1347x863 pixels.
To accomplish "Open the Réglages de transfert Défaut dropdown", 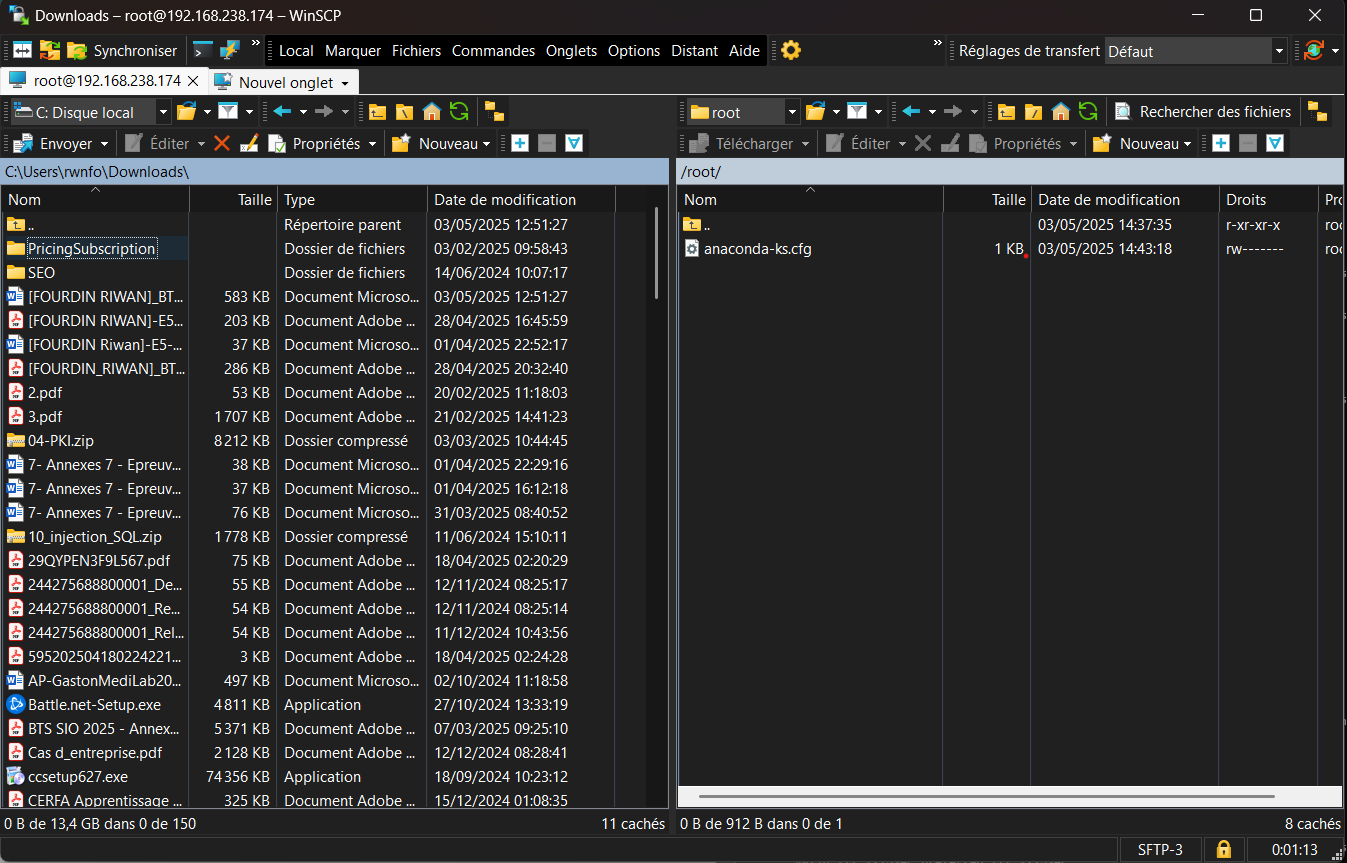I will 1279,50.
